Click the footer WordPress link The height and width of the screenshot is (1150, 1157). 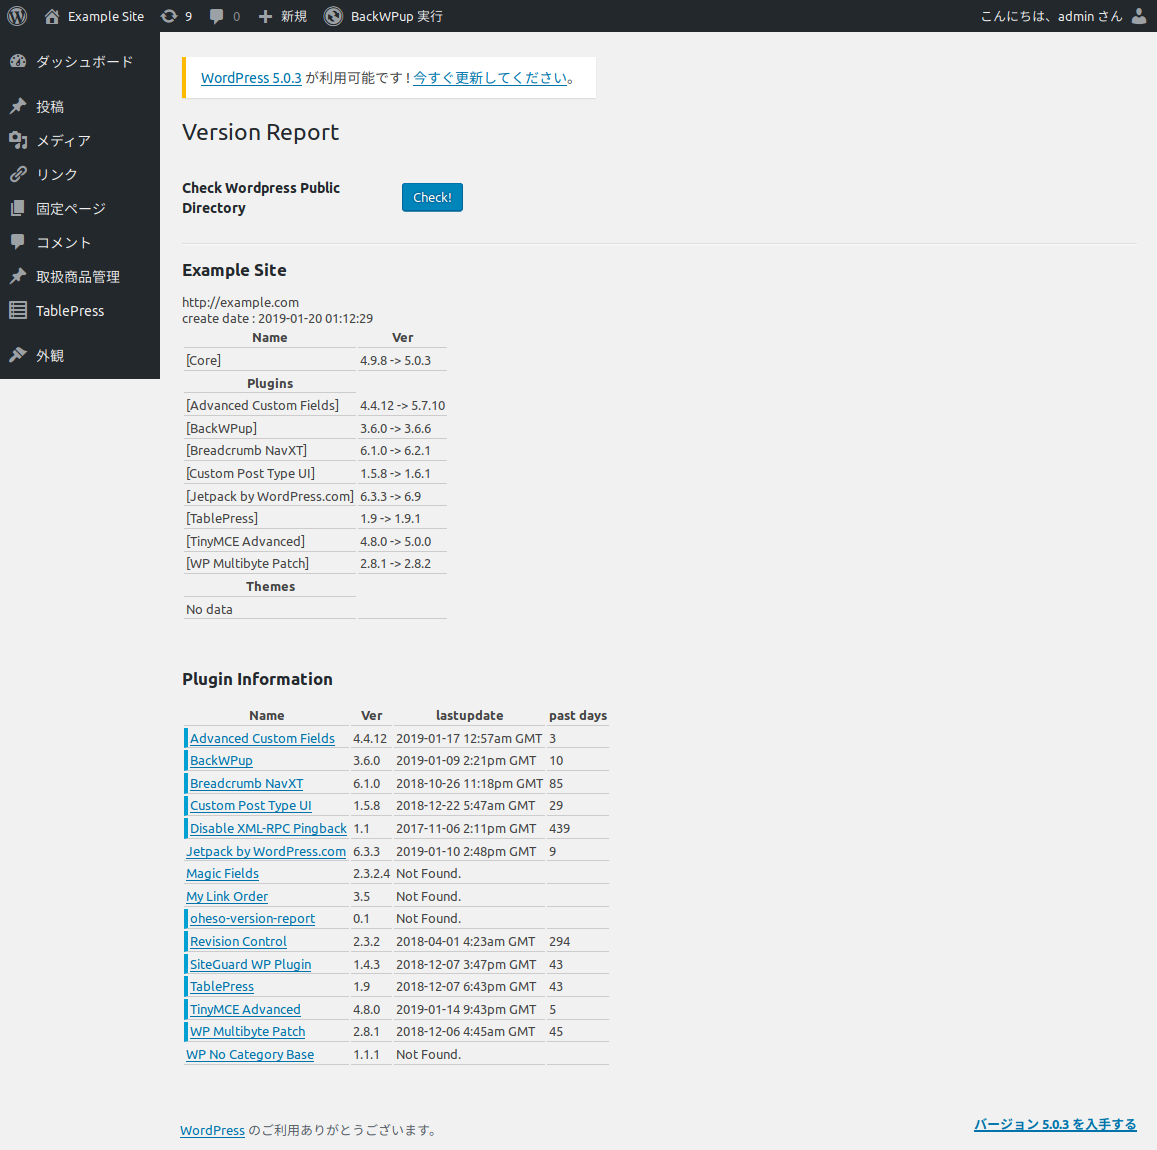tap(212, 1130)
